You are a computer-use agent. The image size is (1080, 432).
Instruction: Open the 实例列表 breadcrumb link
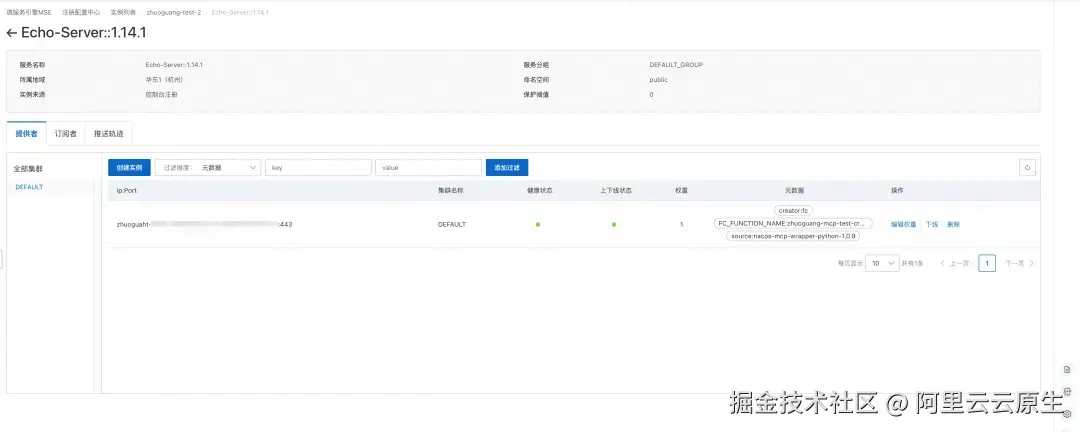point(123,12)
